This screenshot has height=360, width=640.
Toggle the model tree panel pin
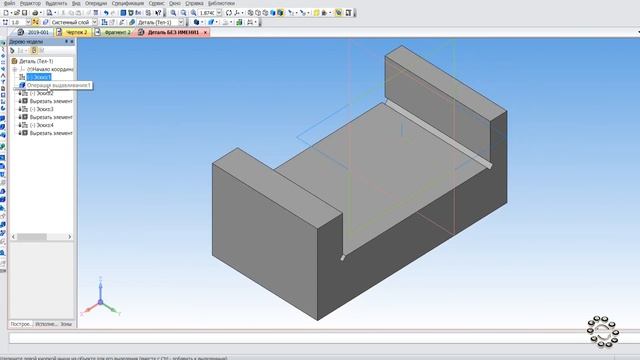(x=66, y=42)
